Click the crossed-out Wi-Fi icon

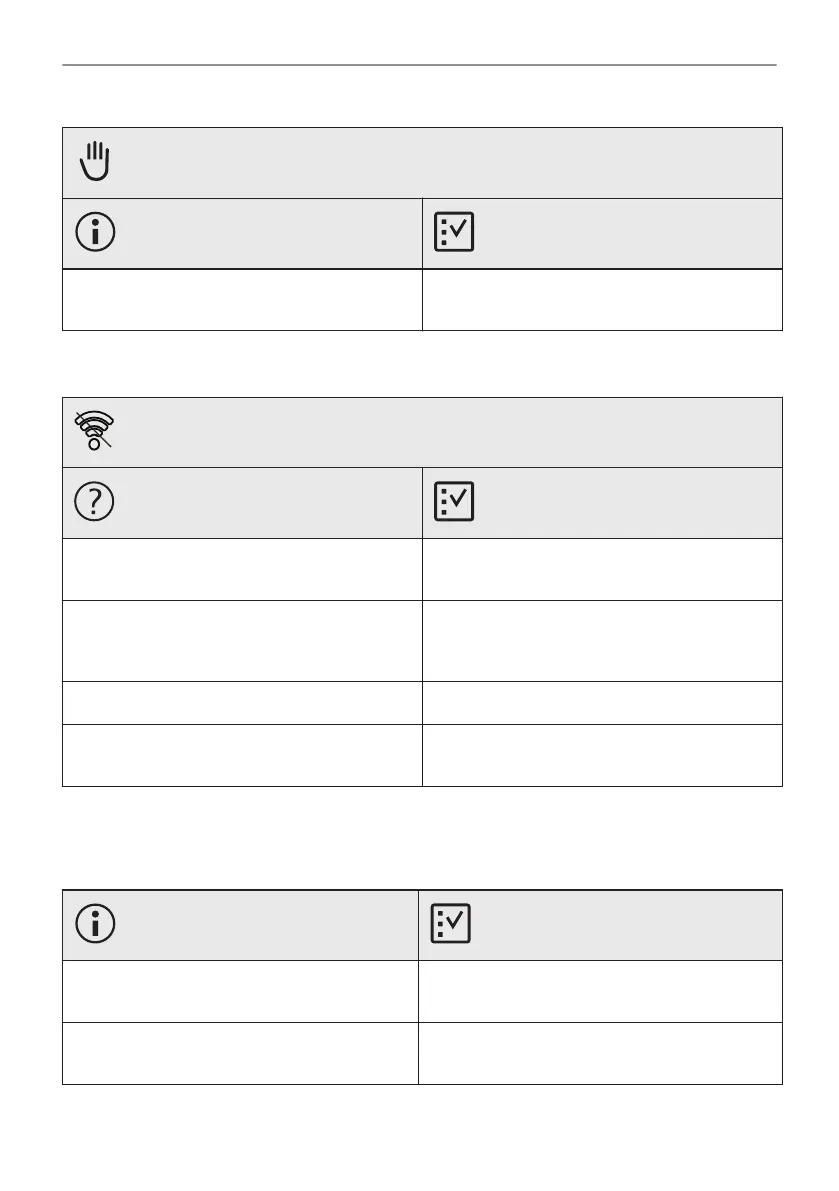click(x=96, y=431)
